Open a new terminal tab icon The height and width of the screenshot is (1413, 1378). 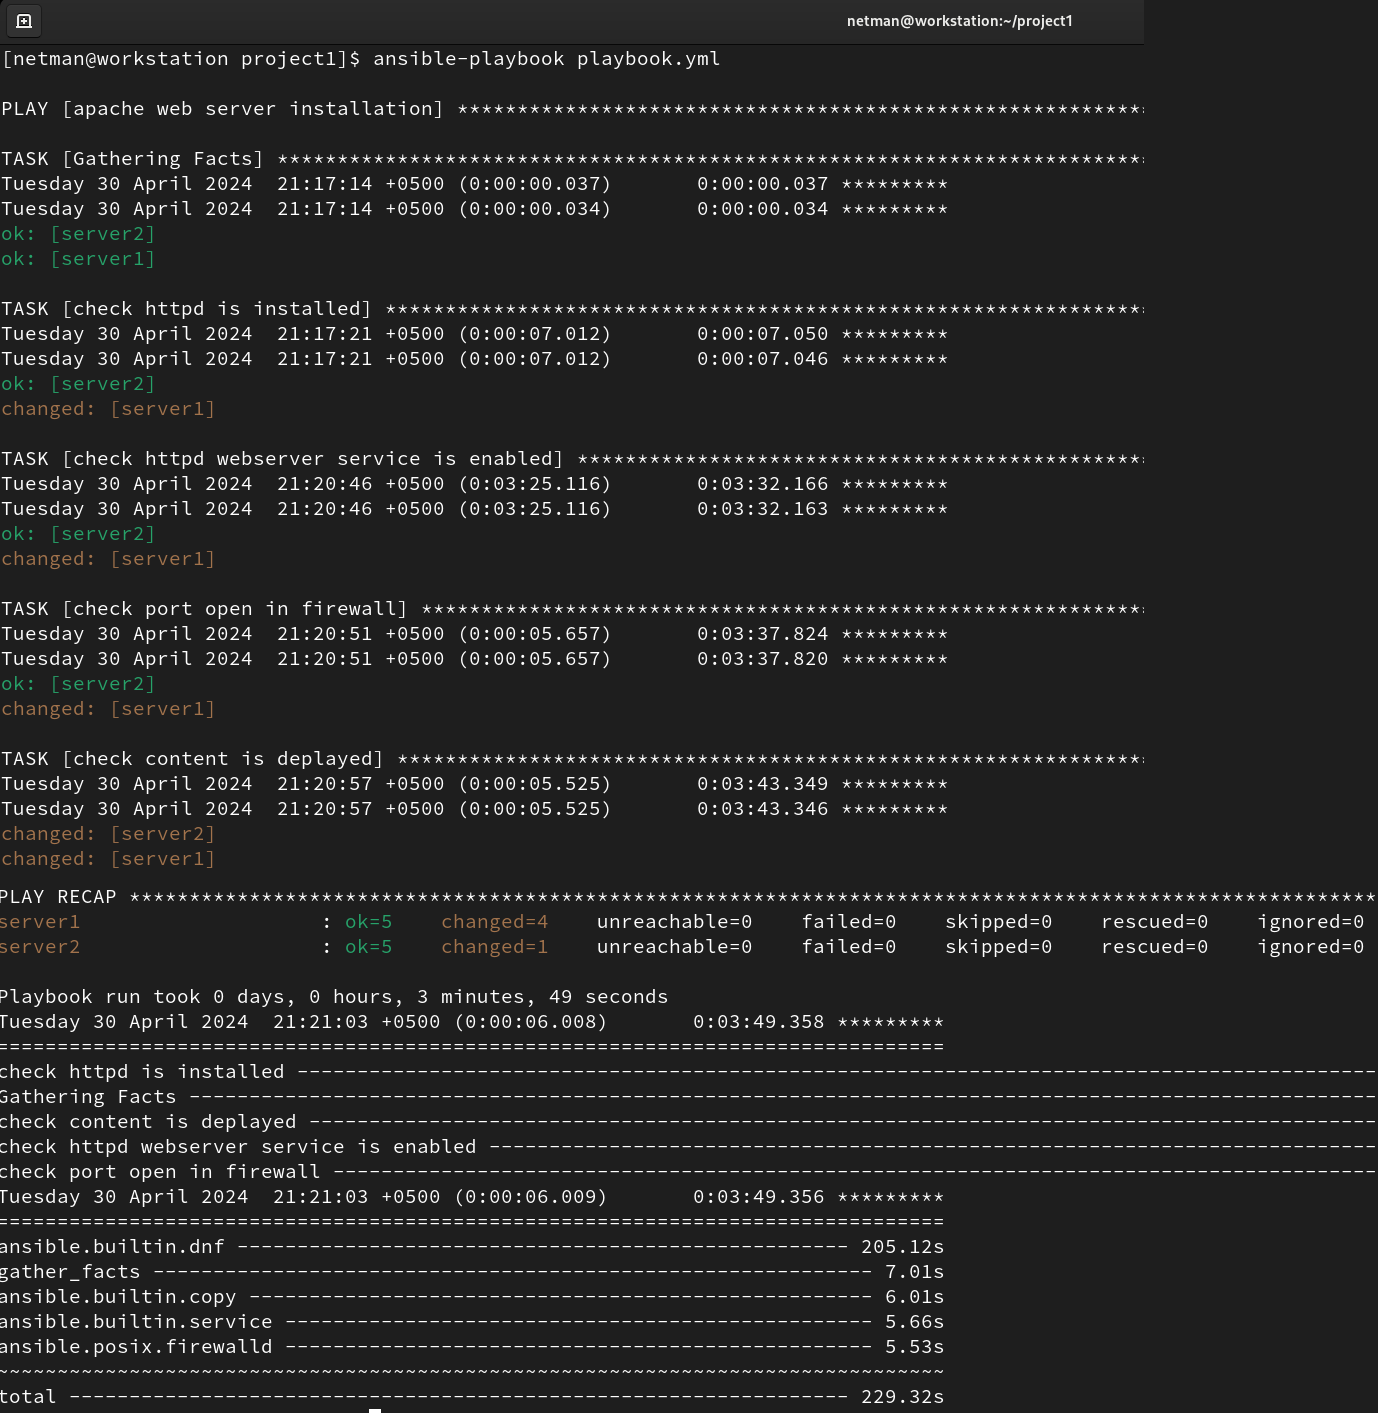pos(24,20)
